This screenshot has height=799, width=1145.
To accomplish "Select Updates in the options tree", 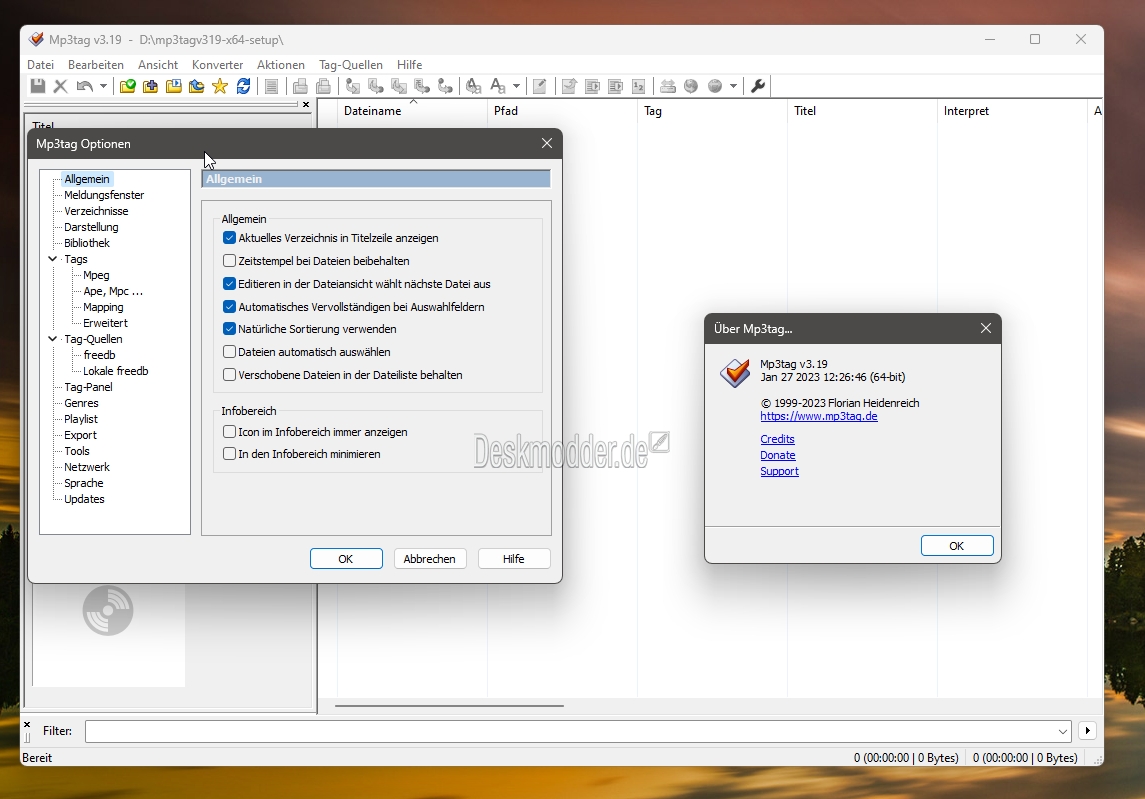I will pos(84,499).
